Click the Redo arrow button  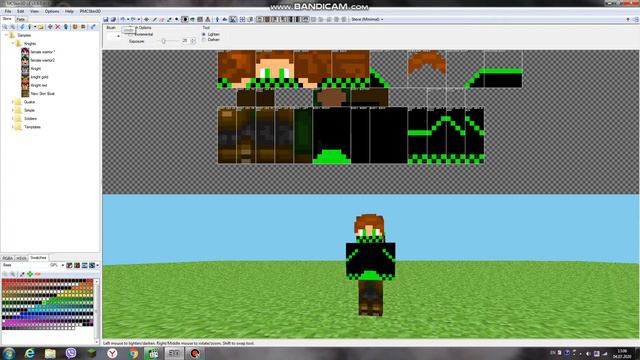tap(133, 19)
